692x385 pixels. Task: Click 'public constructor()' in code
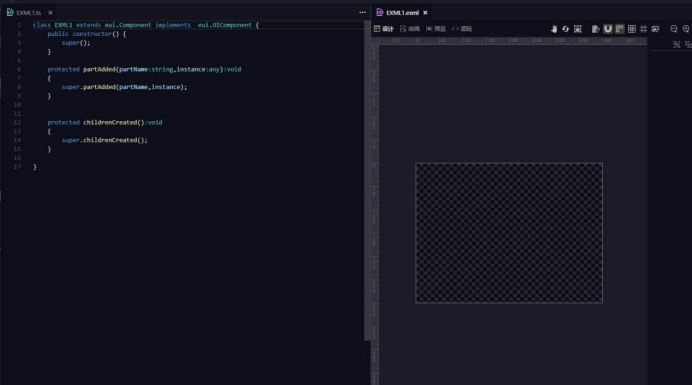83,34
